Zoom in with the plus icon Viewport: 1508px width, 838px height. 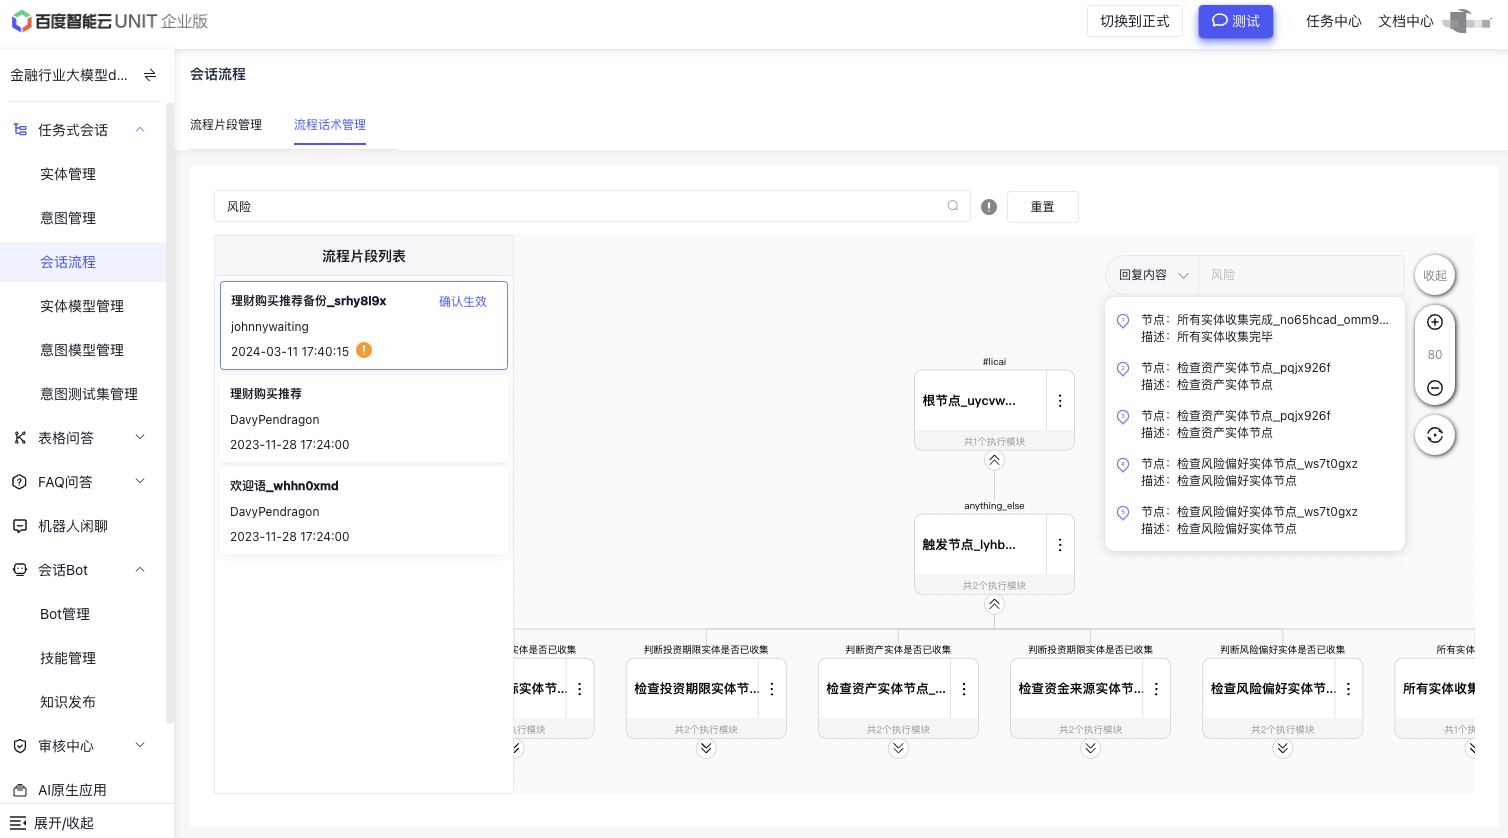tap(1435, 322)
